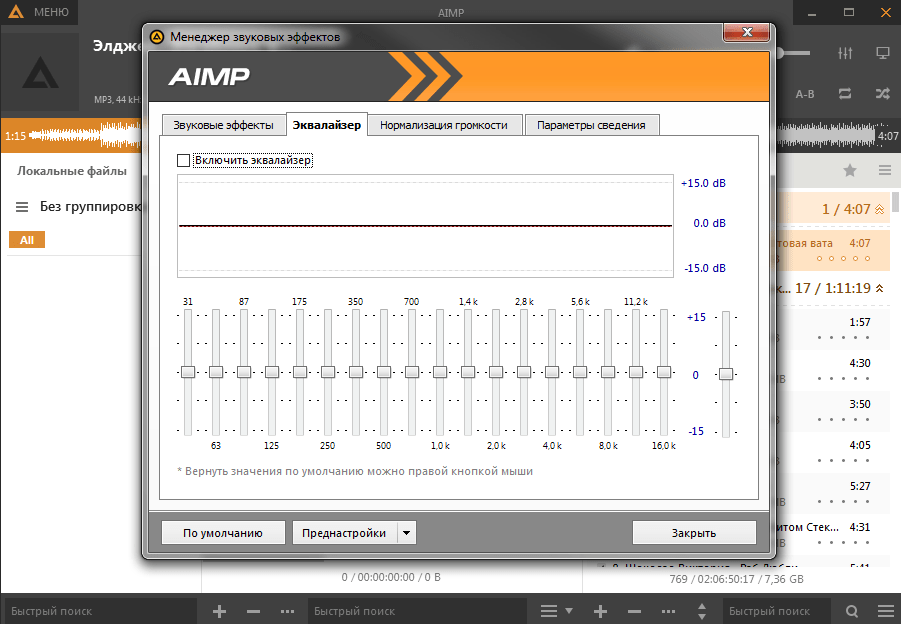Click the 175 Hz band slider

tap(300, 372)
